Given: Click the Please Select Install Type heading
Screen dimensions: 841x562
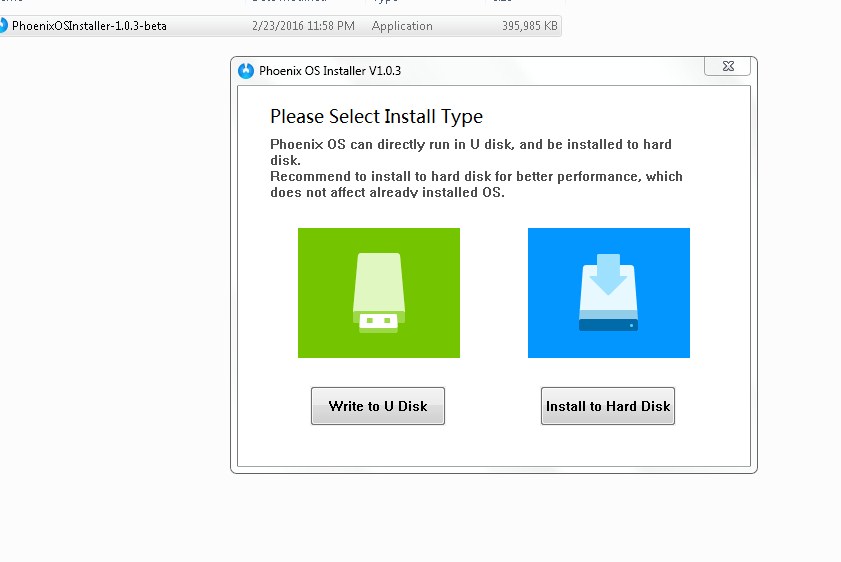Looking at the screenshot, I should click(377, 116).
